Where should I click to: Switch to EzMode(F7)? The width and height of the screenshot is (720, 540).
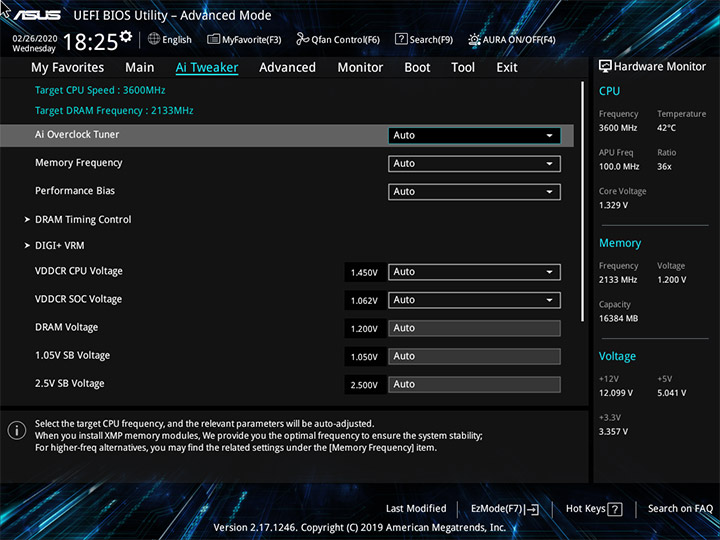[x=505, y=509]
